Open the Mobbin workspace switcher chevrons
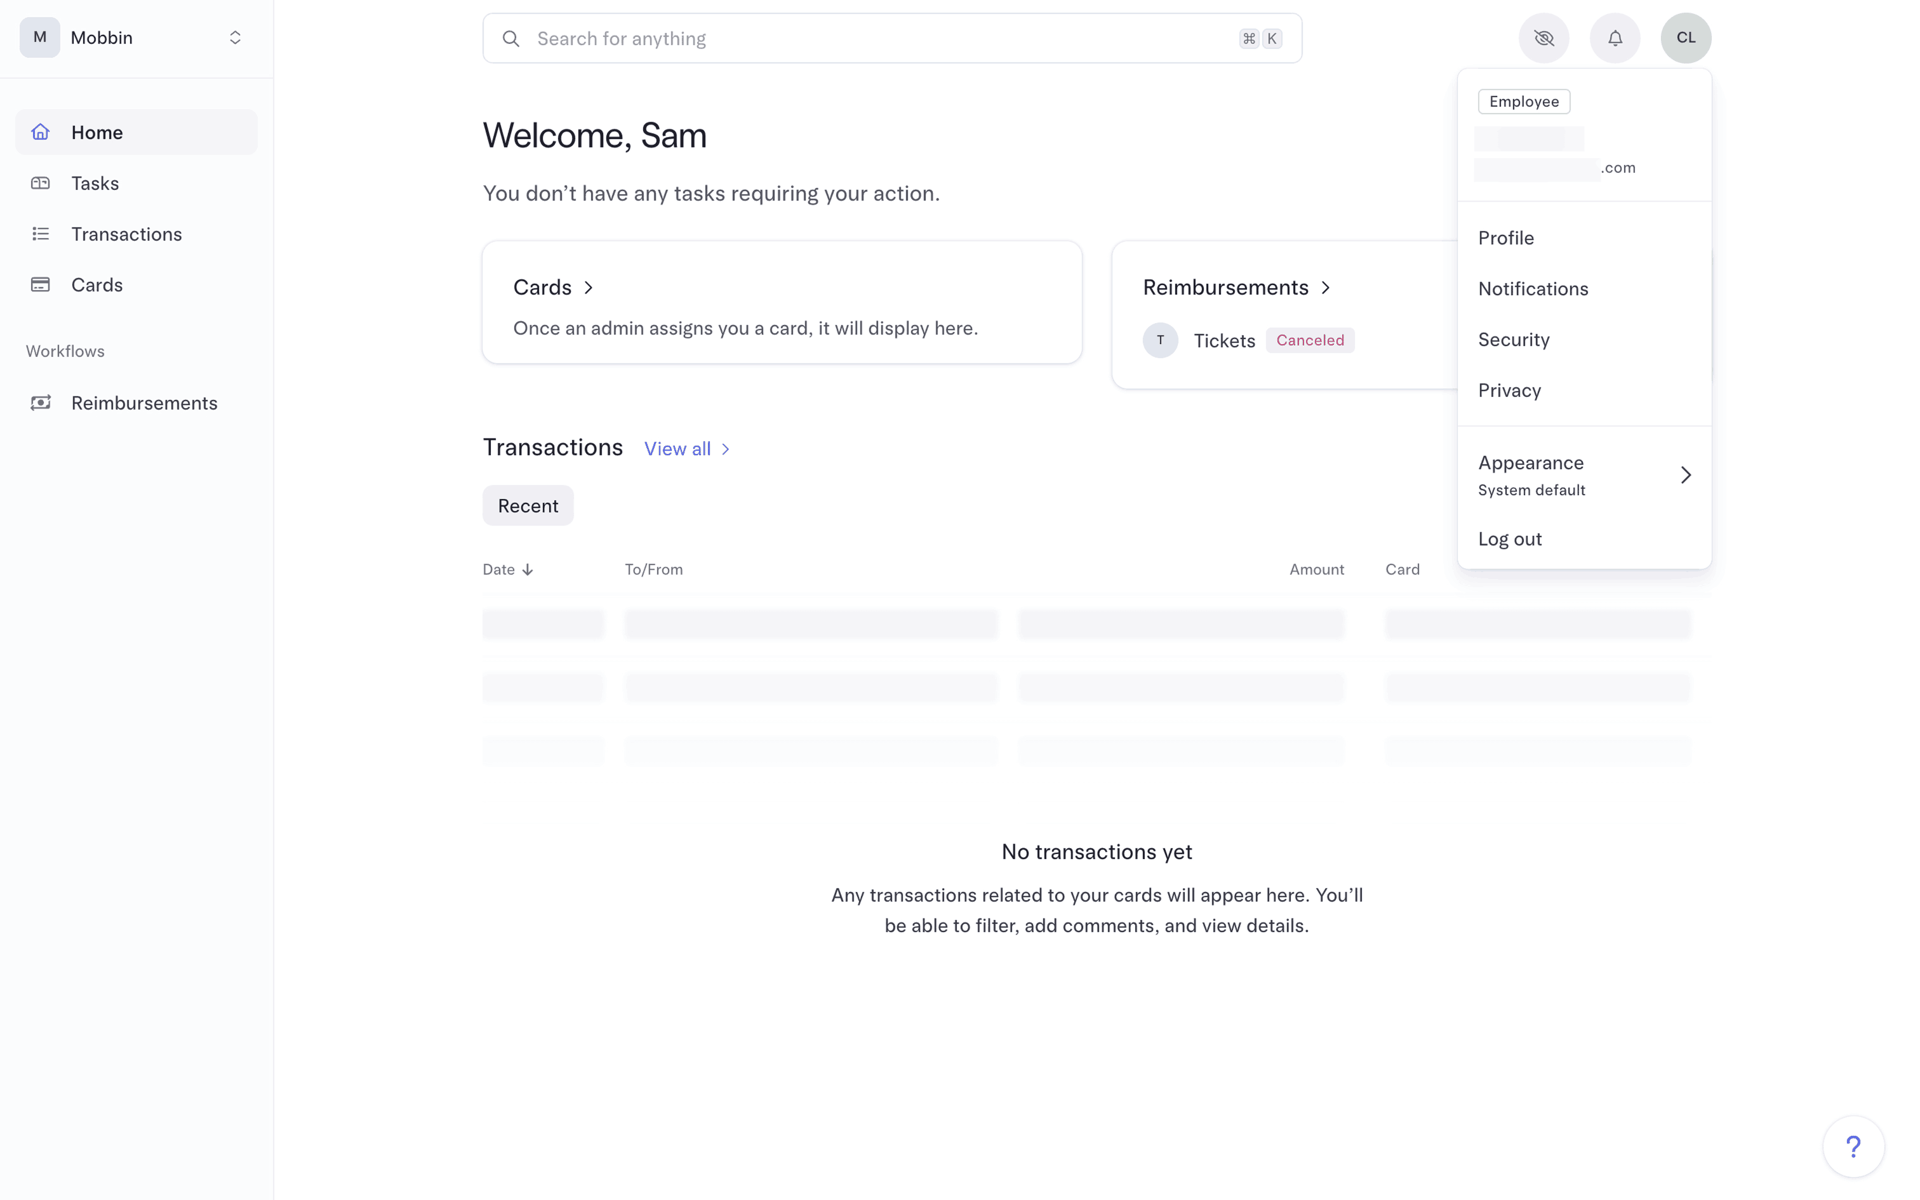The width and height of the screenshot is (1920, 1200). [x=235, y=38]
